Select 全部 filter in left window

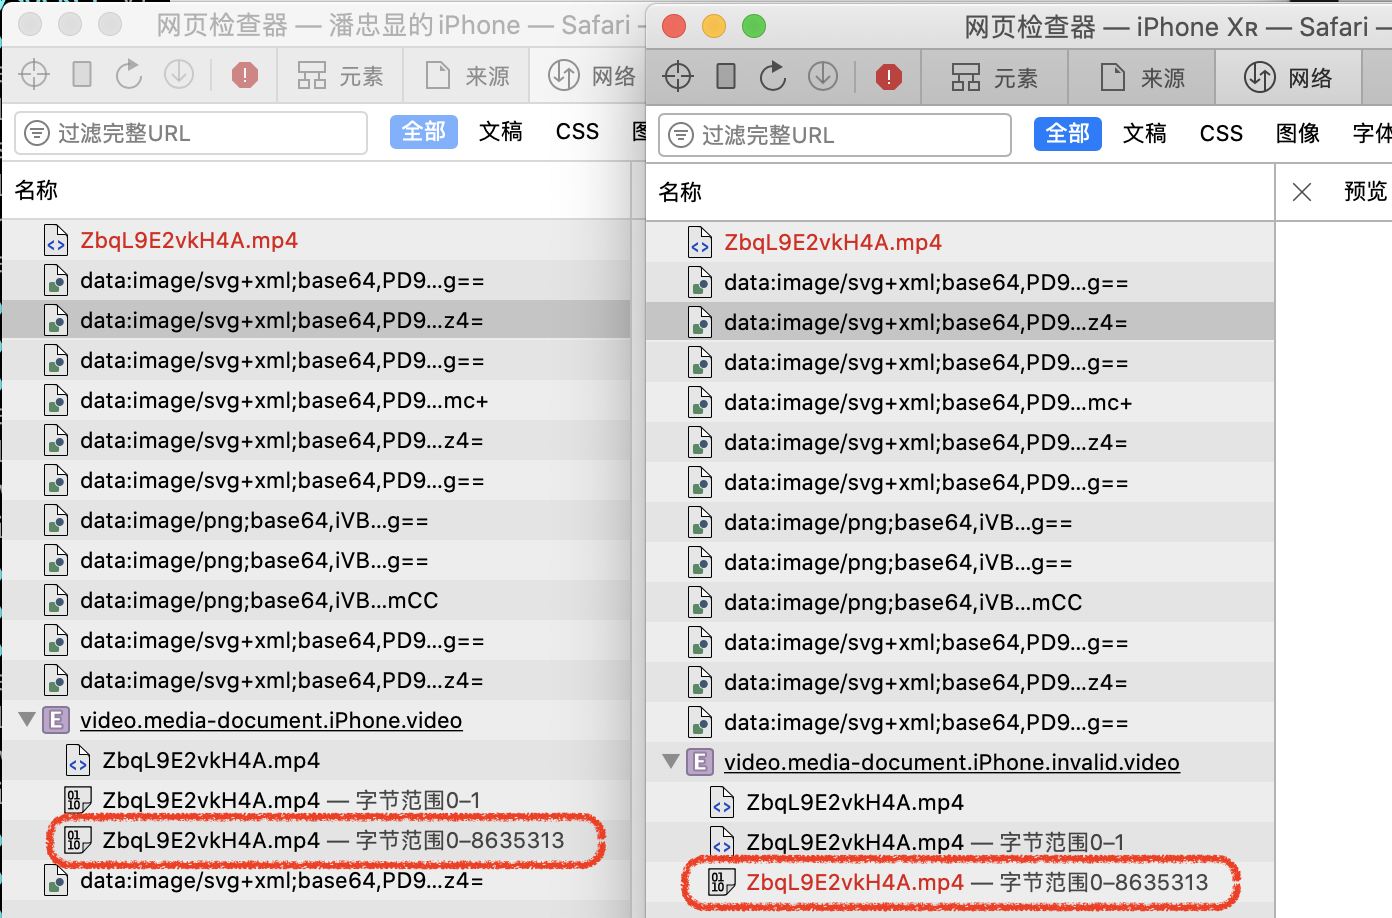pyautogui.click(x=423, y=132)
